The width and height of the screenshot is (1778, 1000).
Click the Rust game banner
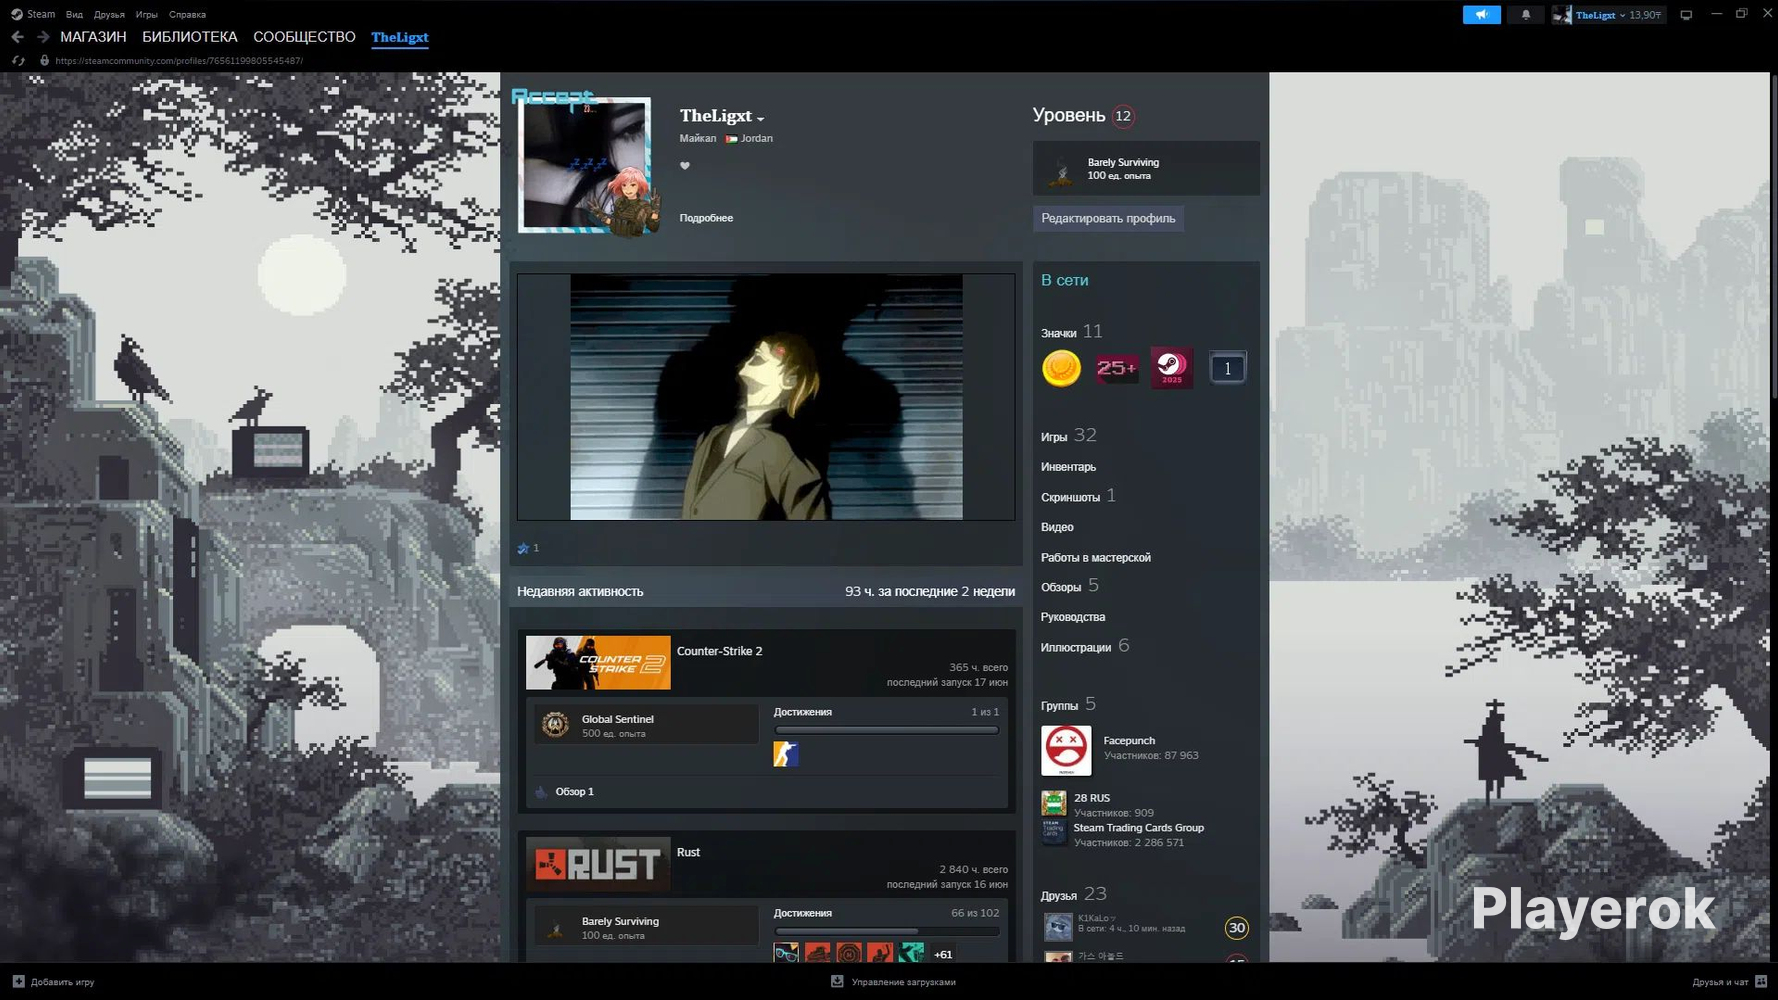click(x=598, y=864)
